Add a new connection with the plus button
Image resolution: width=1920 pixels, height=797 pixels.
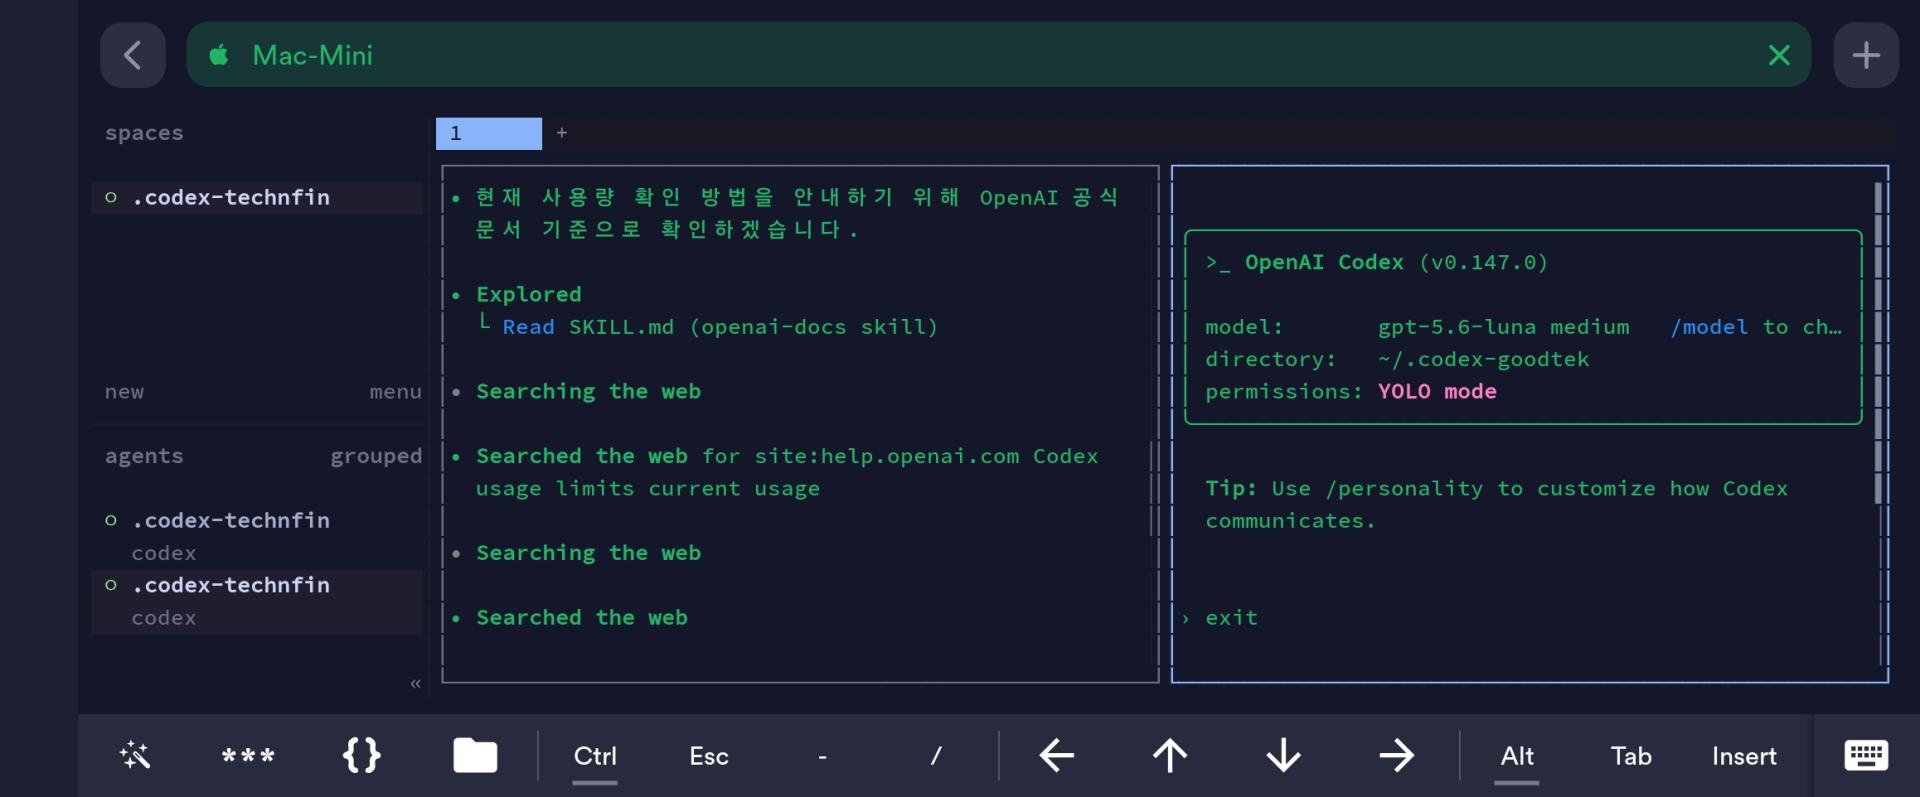1866,55
